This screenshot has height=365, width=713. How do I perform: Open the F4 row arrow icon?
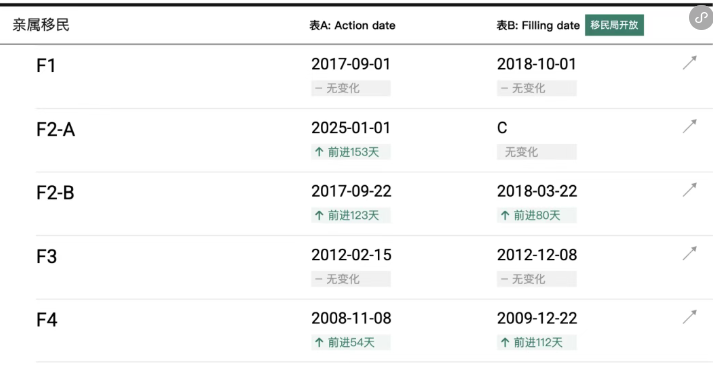pos(689,317)
